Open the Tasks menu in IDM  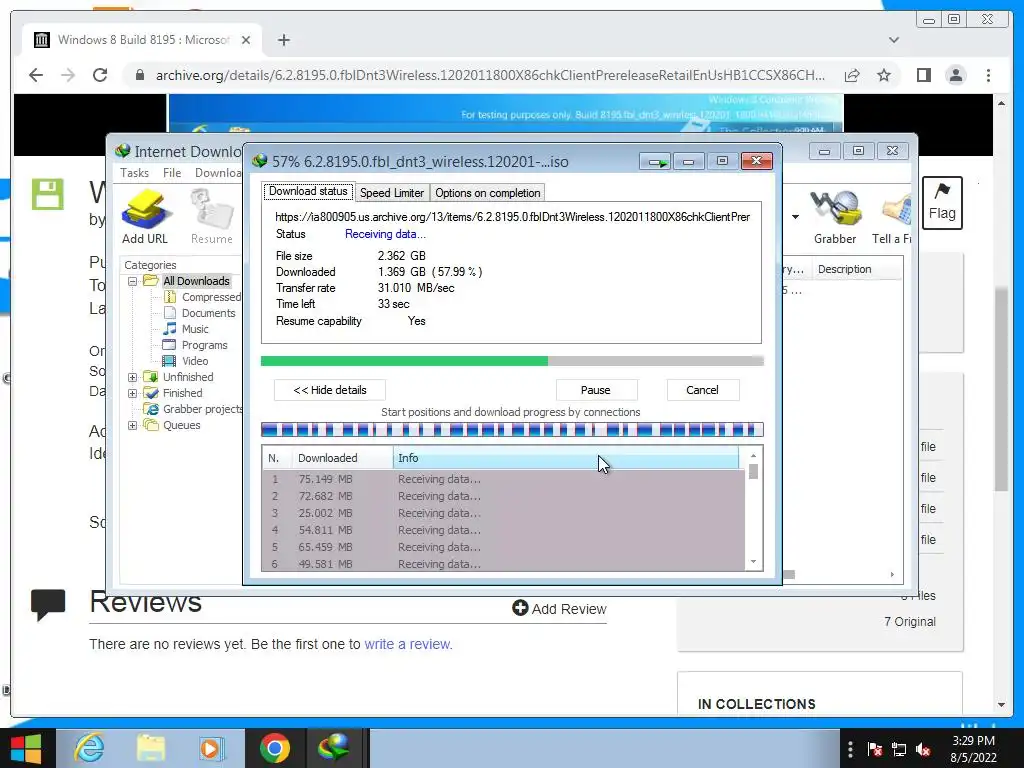click(x=134, y=172)
